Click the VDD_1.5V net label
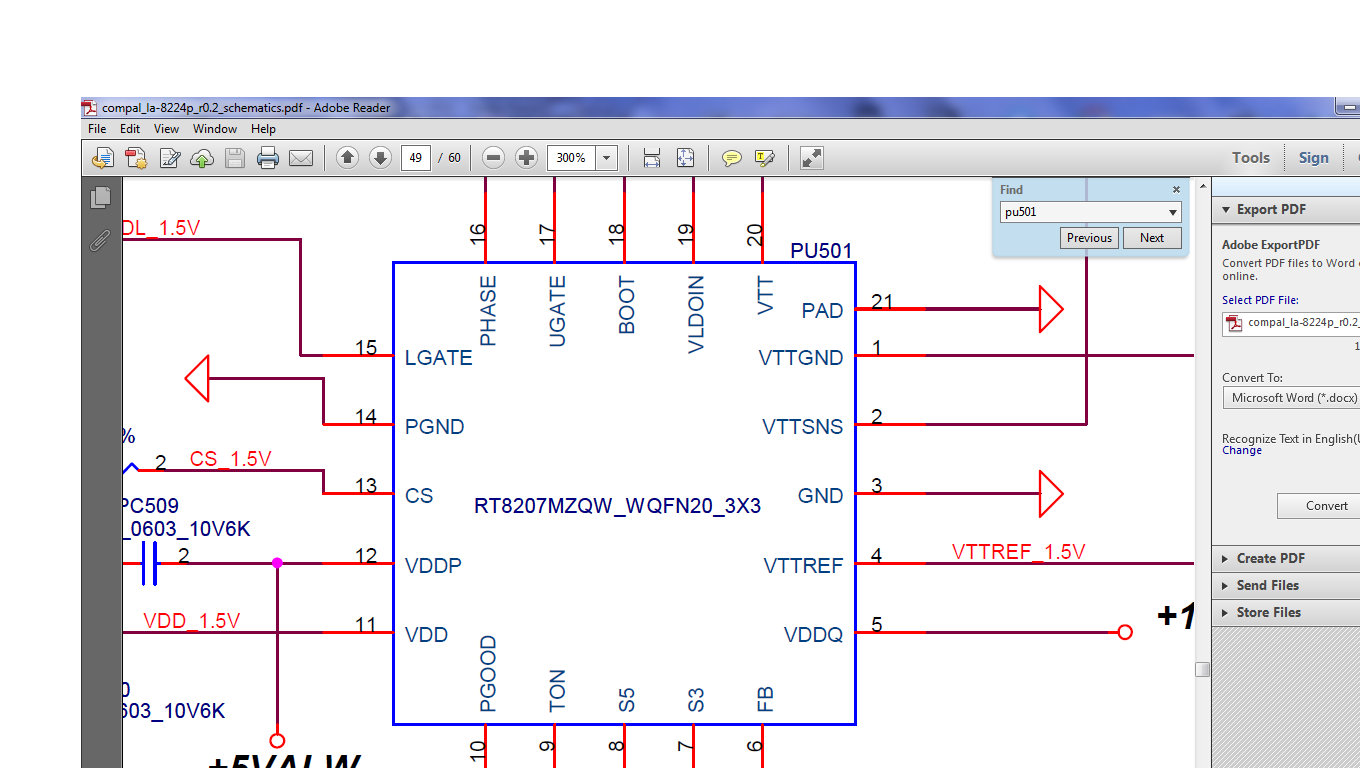 (x=191, y=621)
